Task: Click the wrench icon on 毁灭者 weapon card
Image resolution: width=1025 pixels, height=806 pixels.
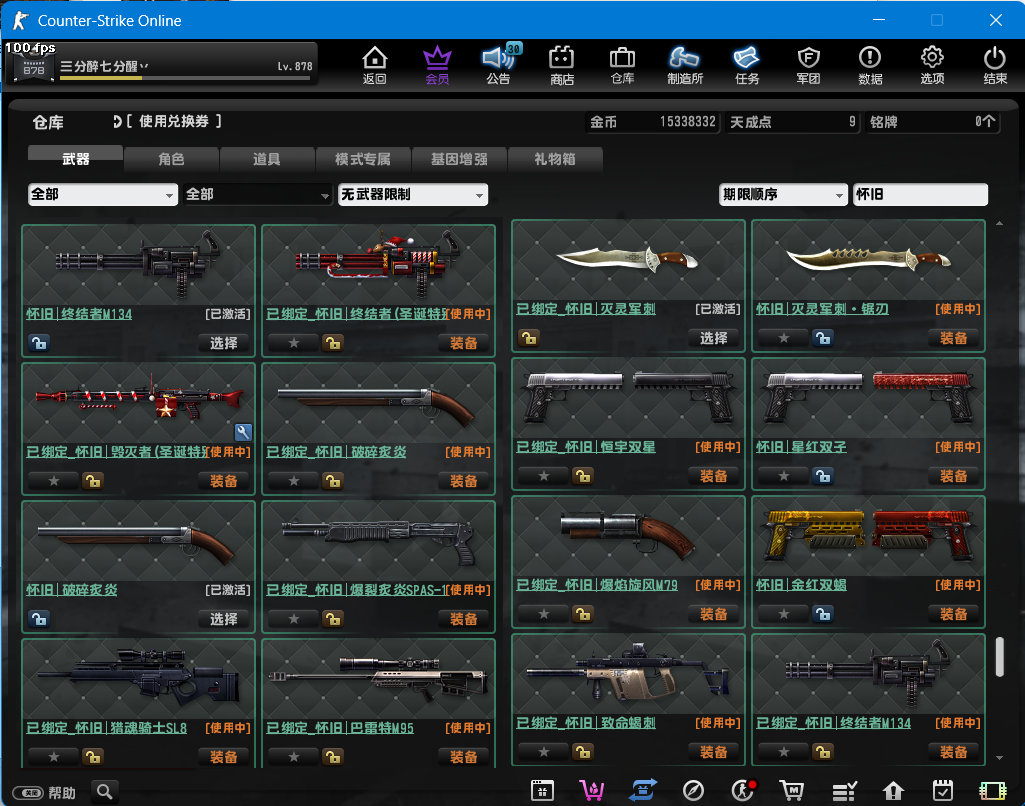Action: [x=243, y=432]
